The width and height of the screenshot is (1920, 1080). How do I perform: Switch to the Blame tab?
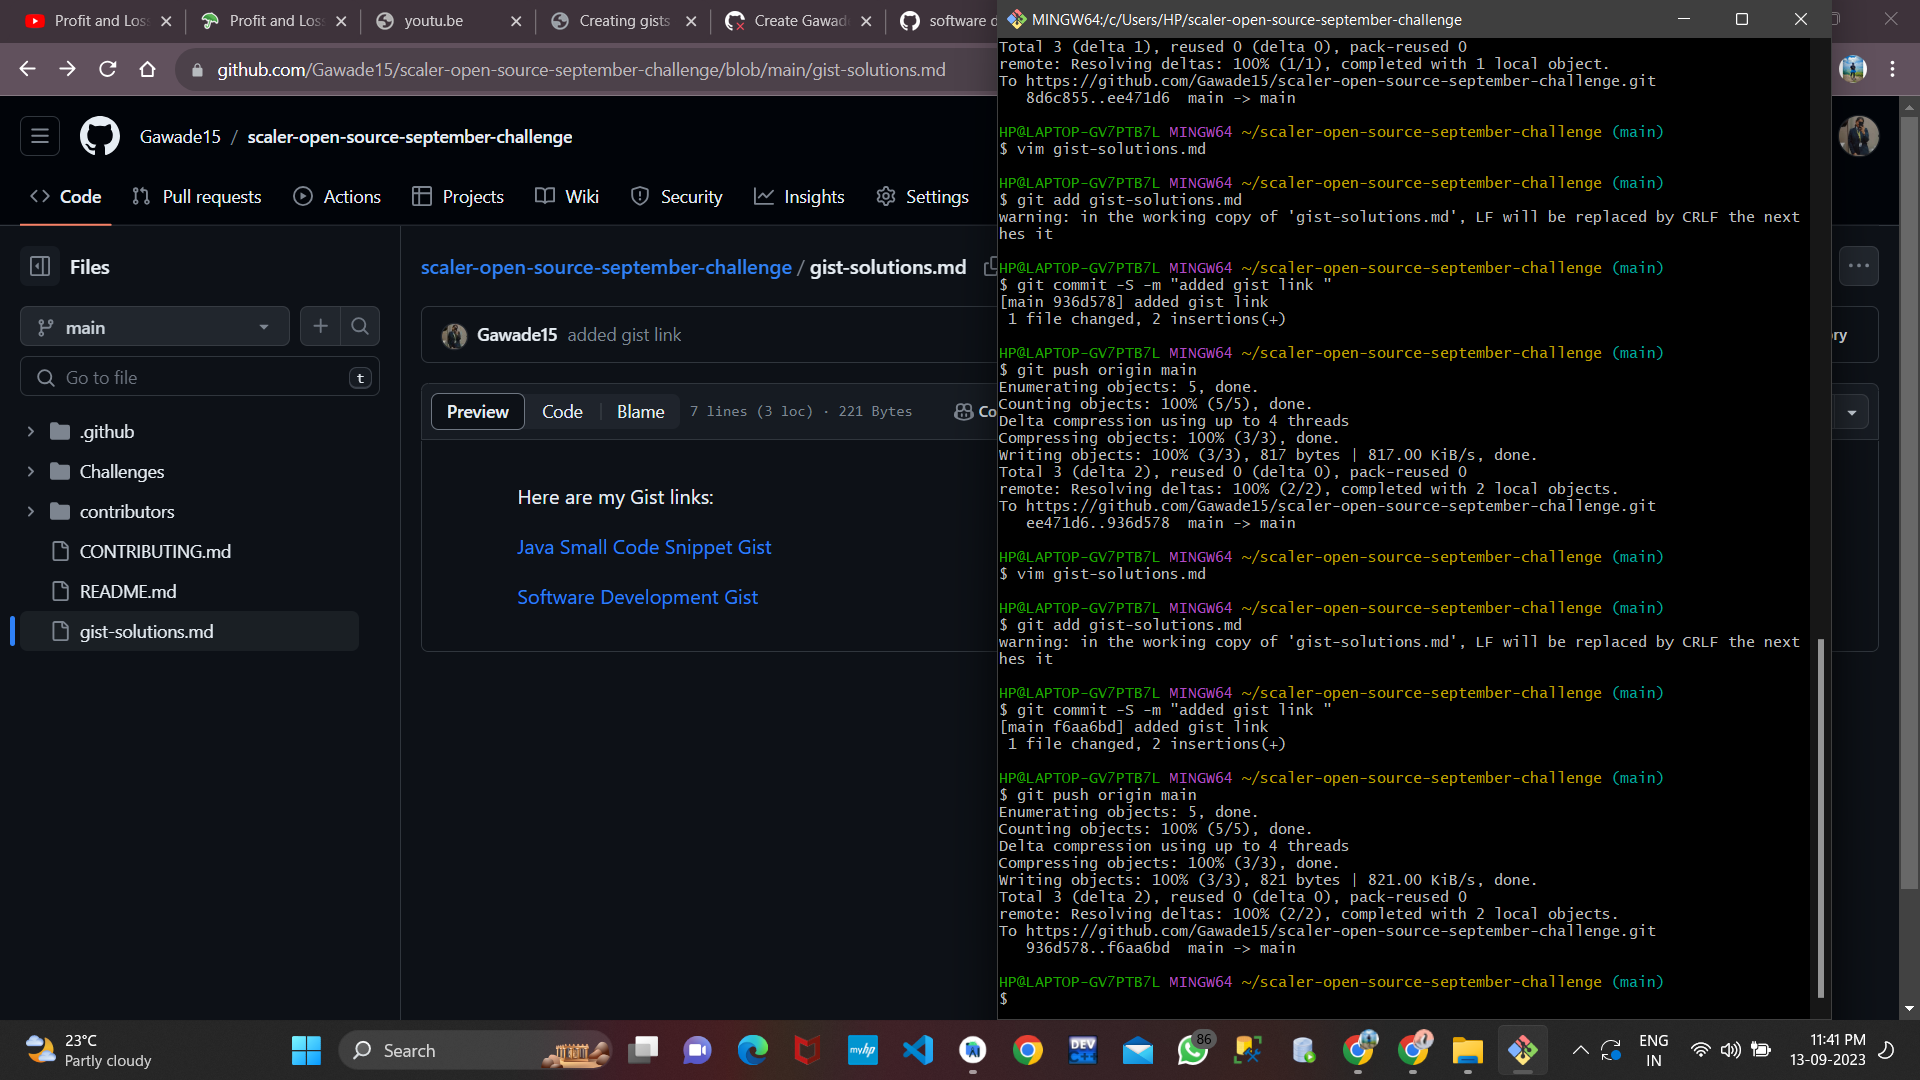tap(640, 411)
